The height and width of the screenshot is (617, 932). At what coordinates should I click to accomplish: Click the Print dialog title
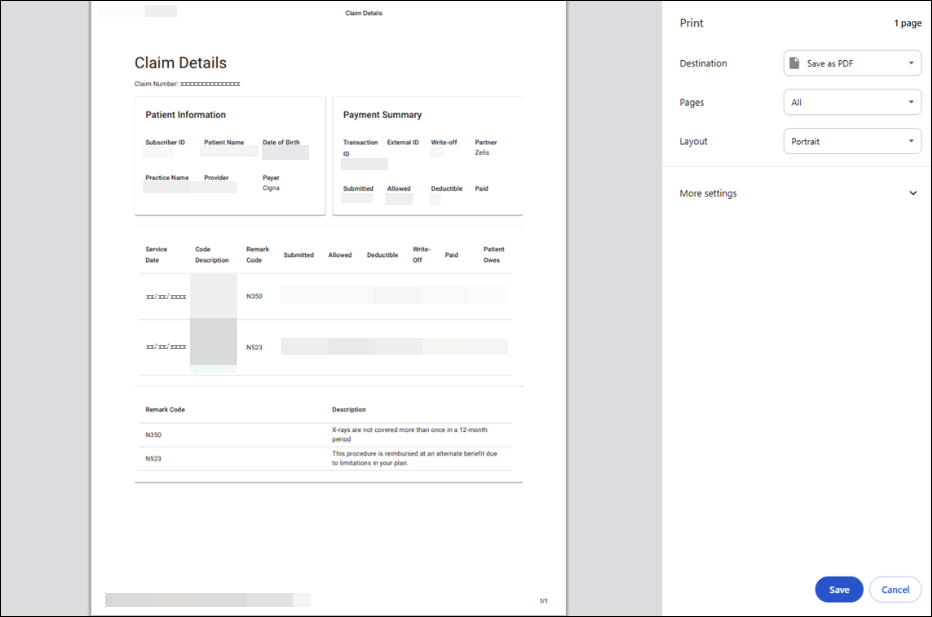pos(691,22)
